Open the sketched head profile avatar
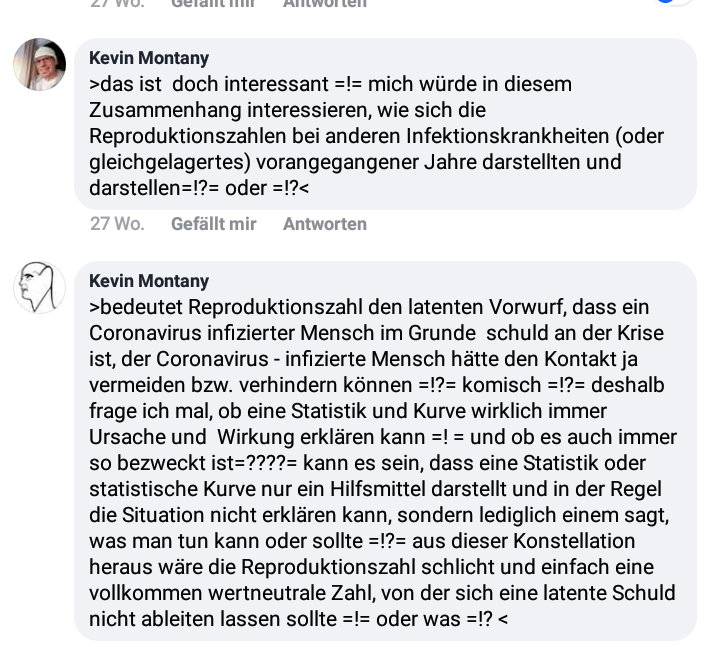 pyautogui.click(x=40, y=287)
